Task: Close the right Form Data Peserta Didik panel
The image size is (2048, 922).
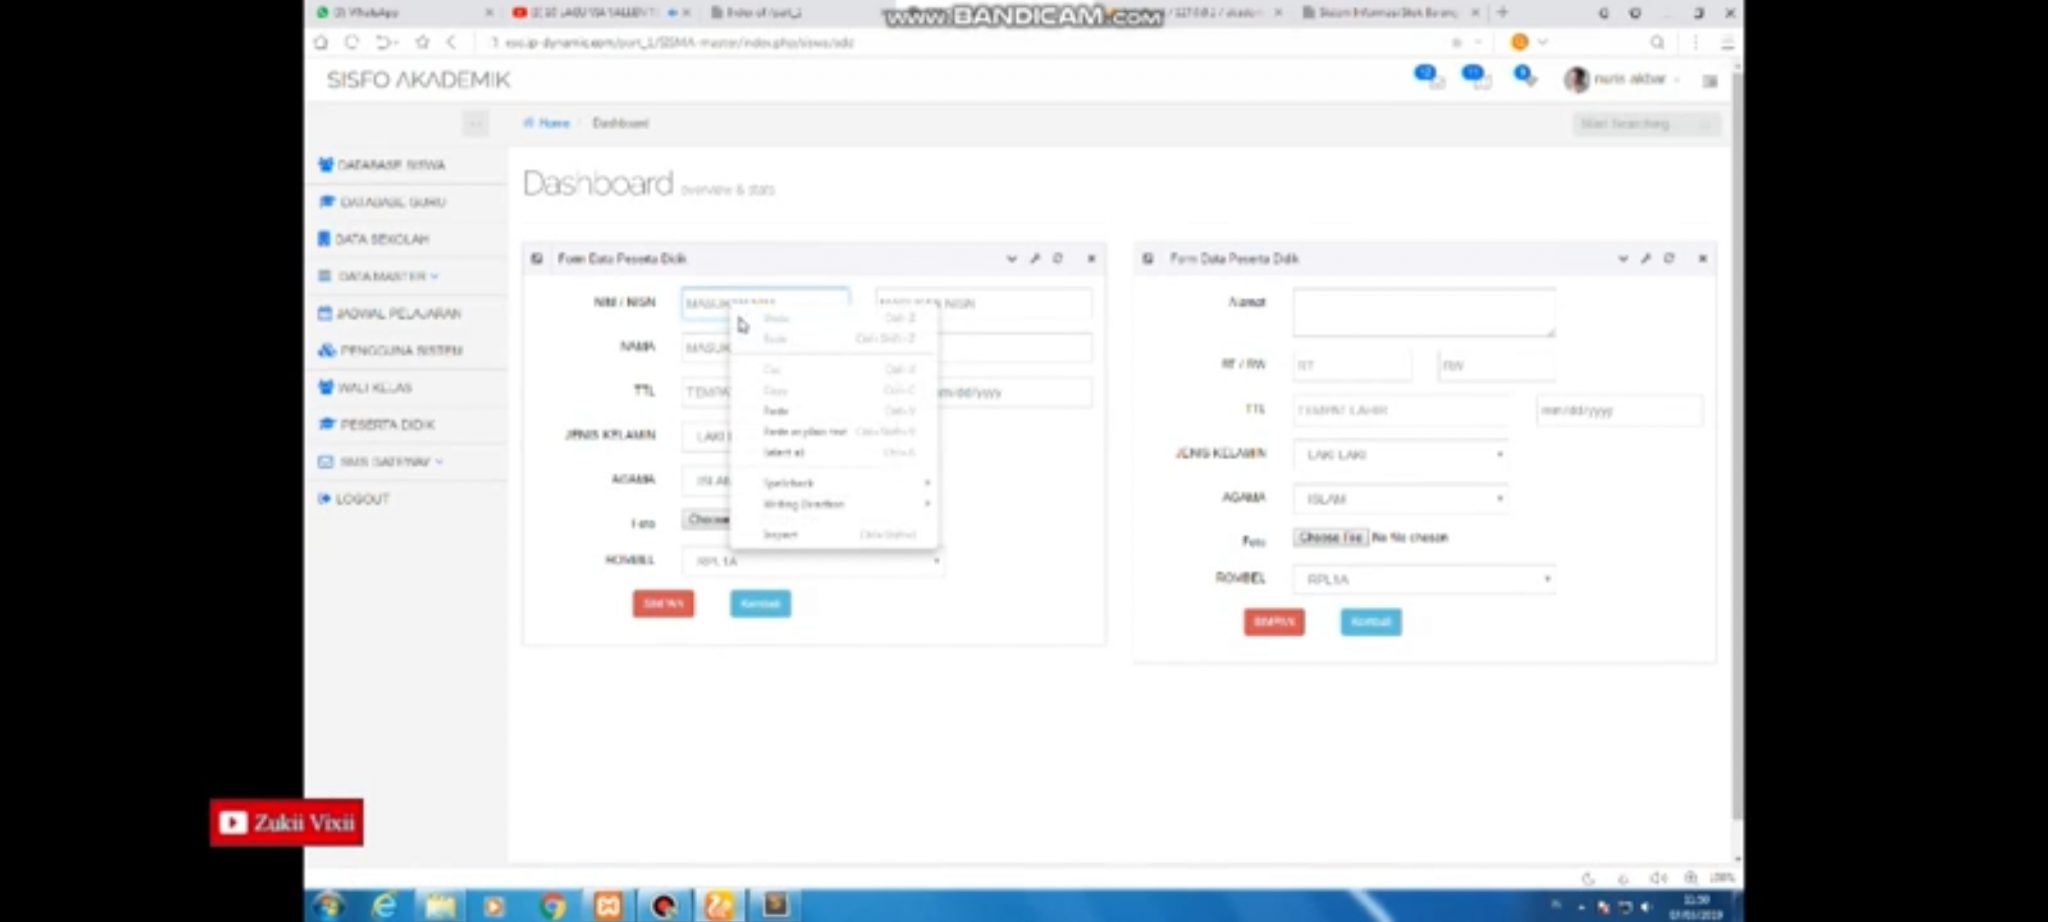Action: coord(1702,259)
